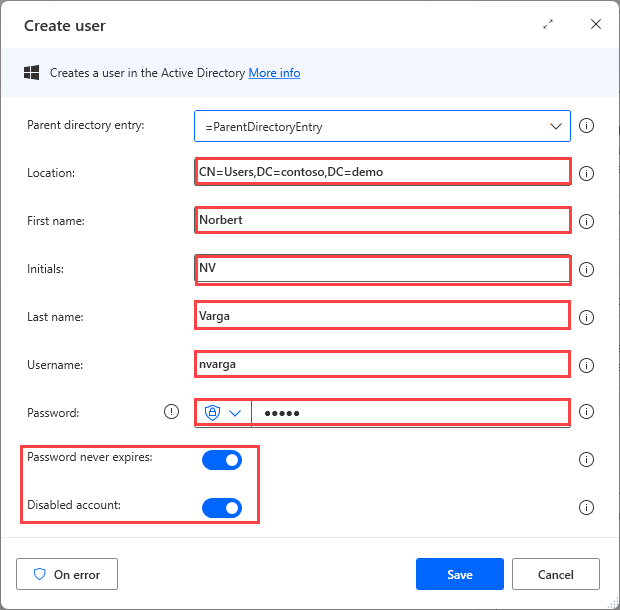Click the info icon for Last name
This screenshot has height=610, width=620.
587,317
